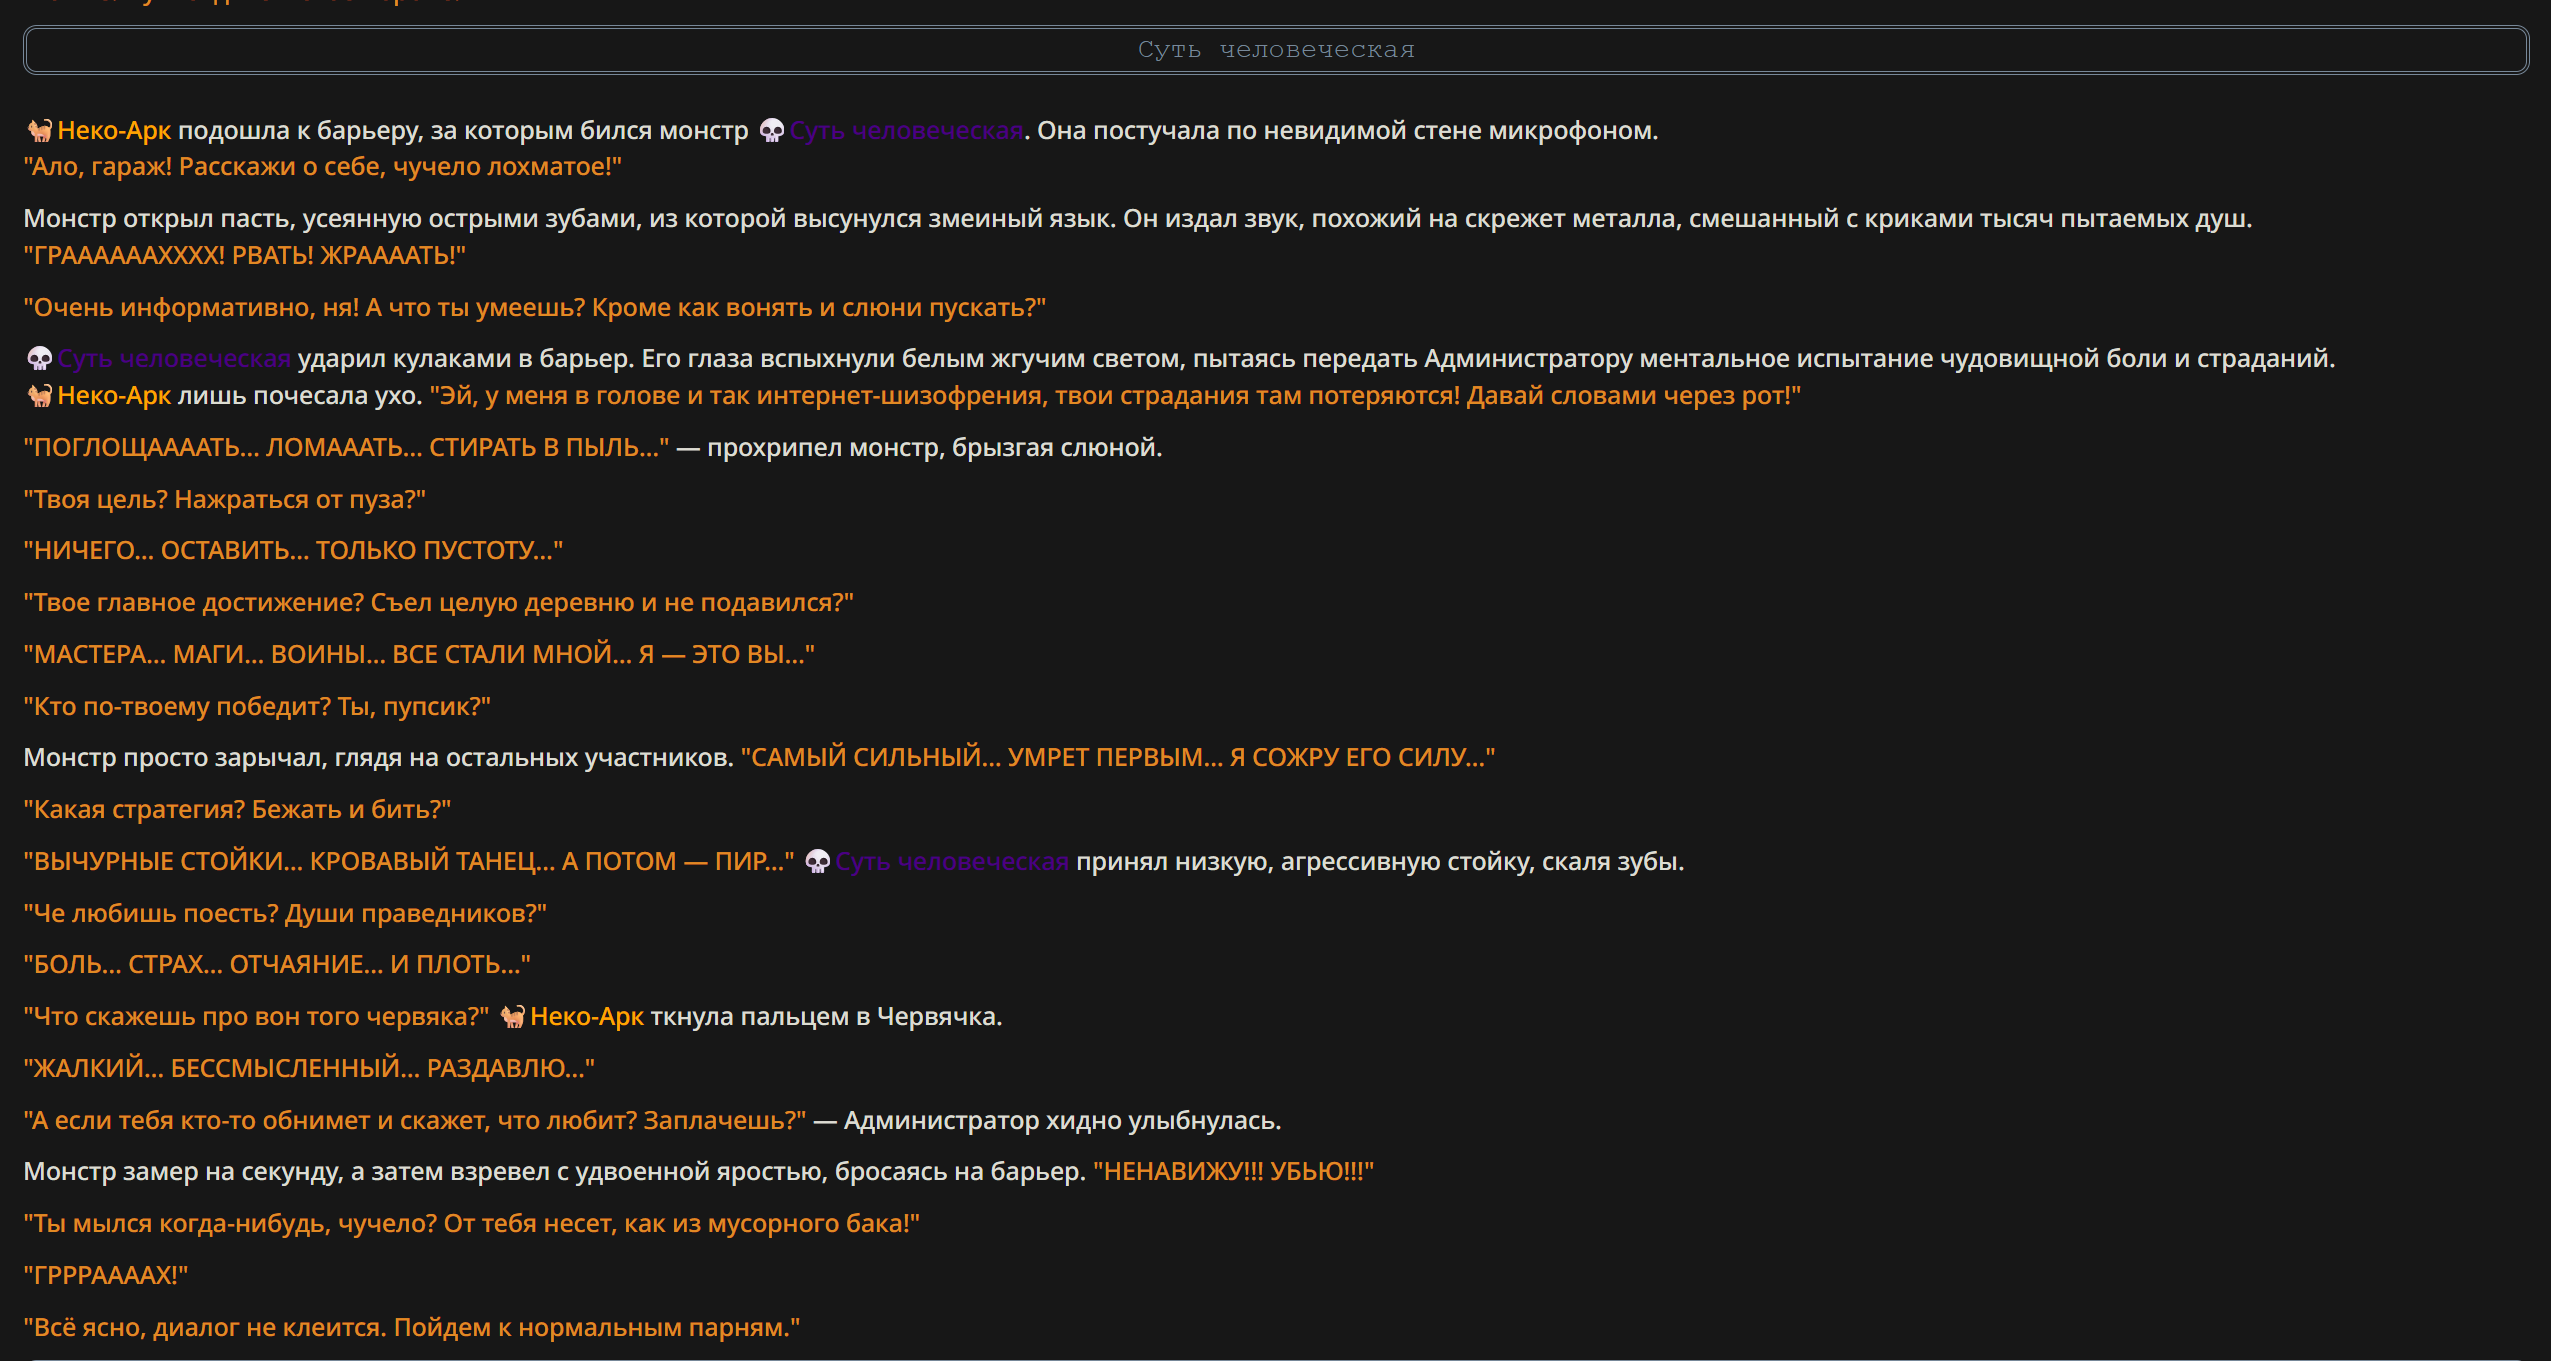Open "Суть человеческая" link before "принял низкую"
The height and width of the screenshot is (1361, 2551).
coord(952,862)
